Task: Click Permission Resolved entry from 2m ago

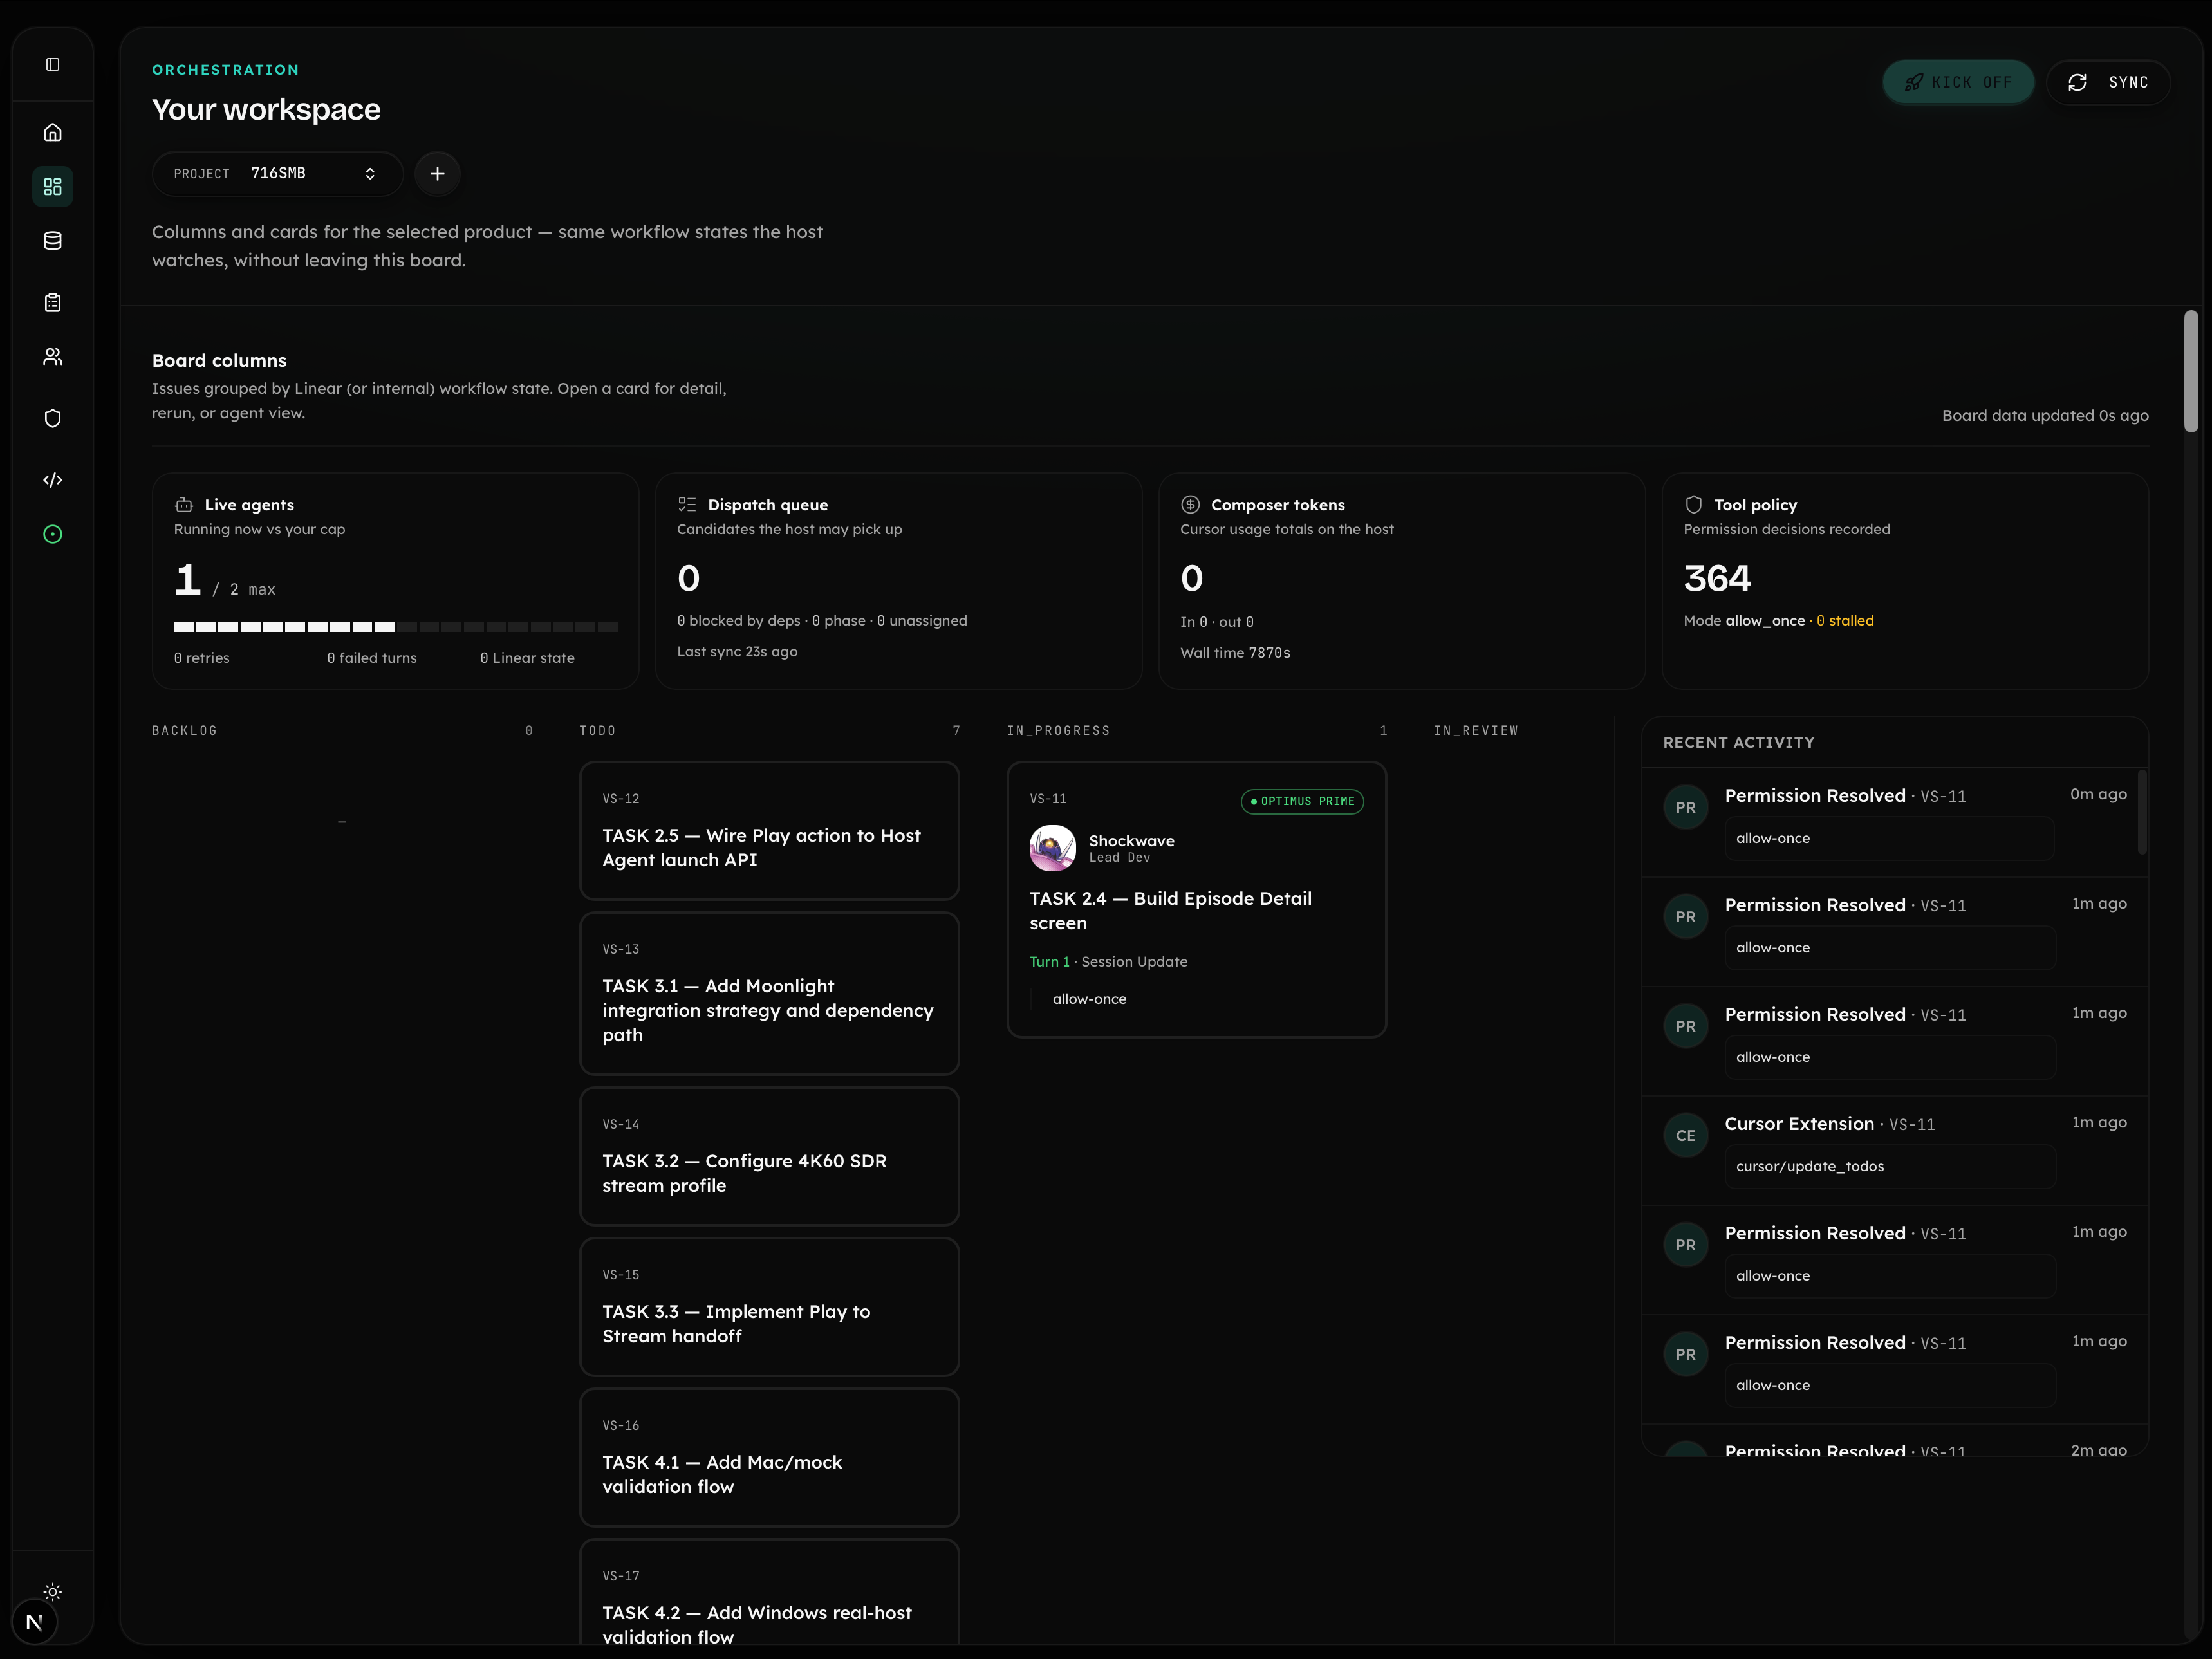Action: [x=1895, y=1441]
